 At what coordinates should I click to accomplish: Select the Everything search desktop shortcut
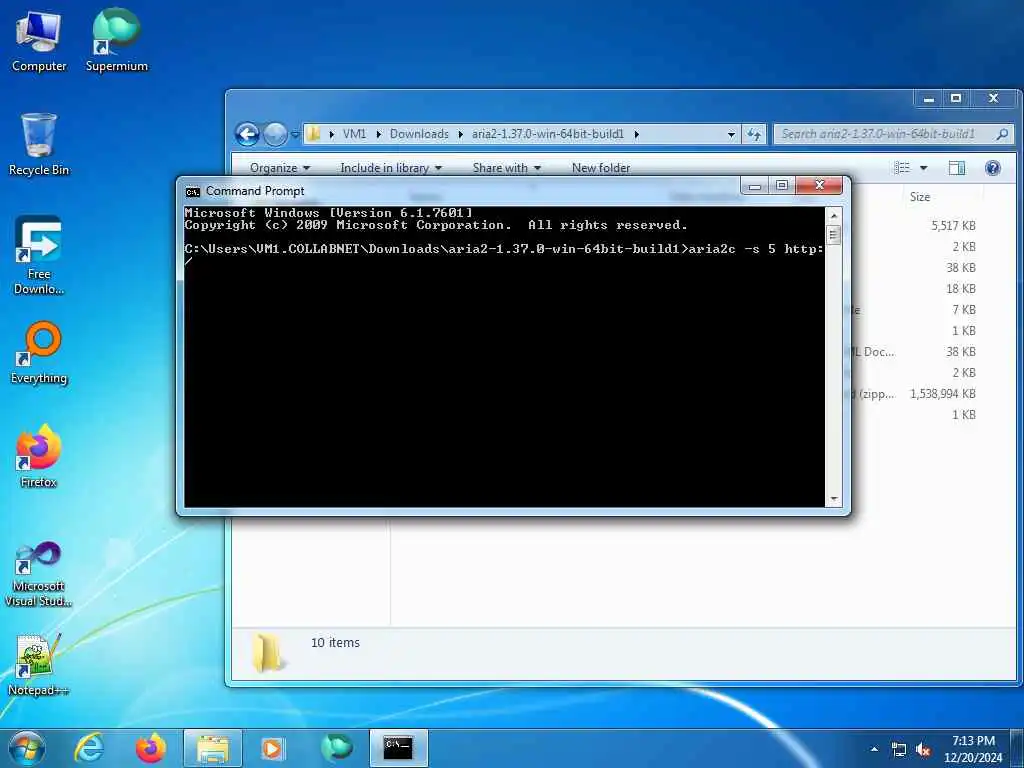[39, 353]
